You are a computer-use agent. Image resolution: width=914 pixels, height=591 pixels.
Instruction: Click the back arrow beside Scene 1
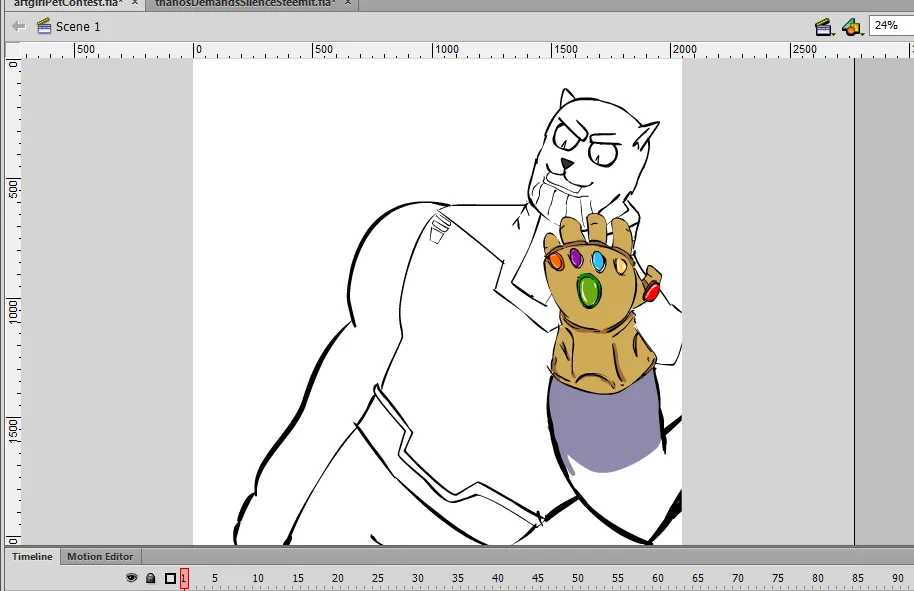[x=19, y=26]
